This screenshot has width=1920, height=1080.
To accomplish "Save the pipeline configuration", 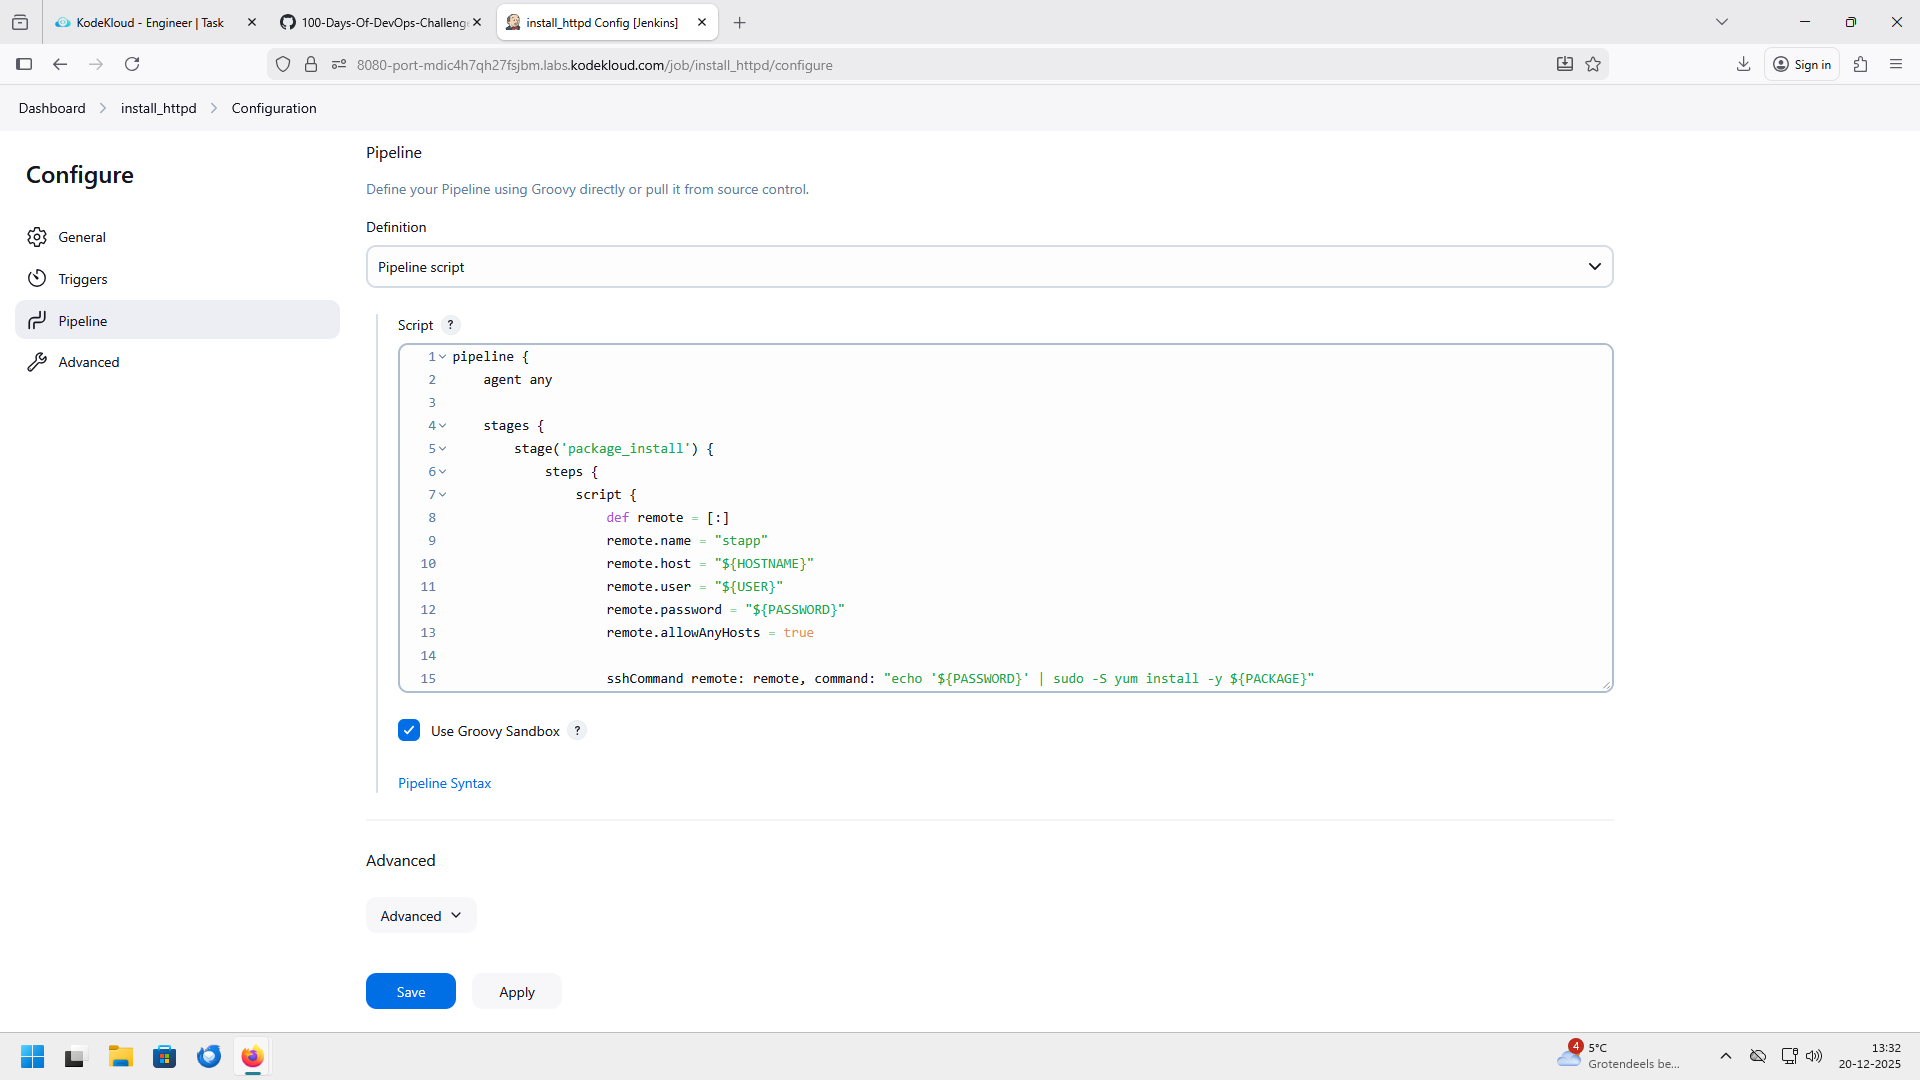I will [x=410, y=992].
